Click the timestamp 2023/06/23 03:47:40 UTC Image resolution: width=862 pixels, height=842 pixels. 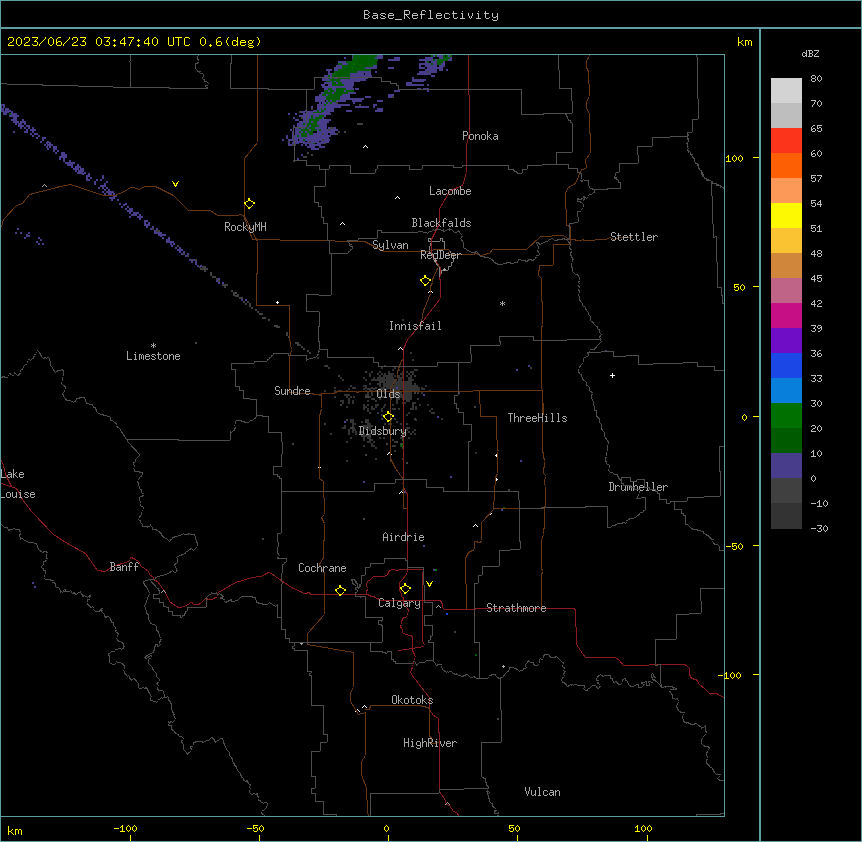[x=99, y=42]
